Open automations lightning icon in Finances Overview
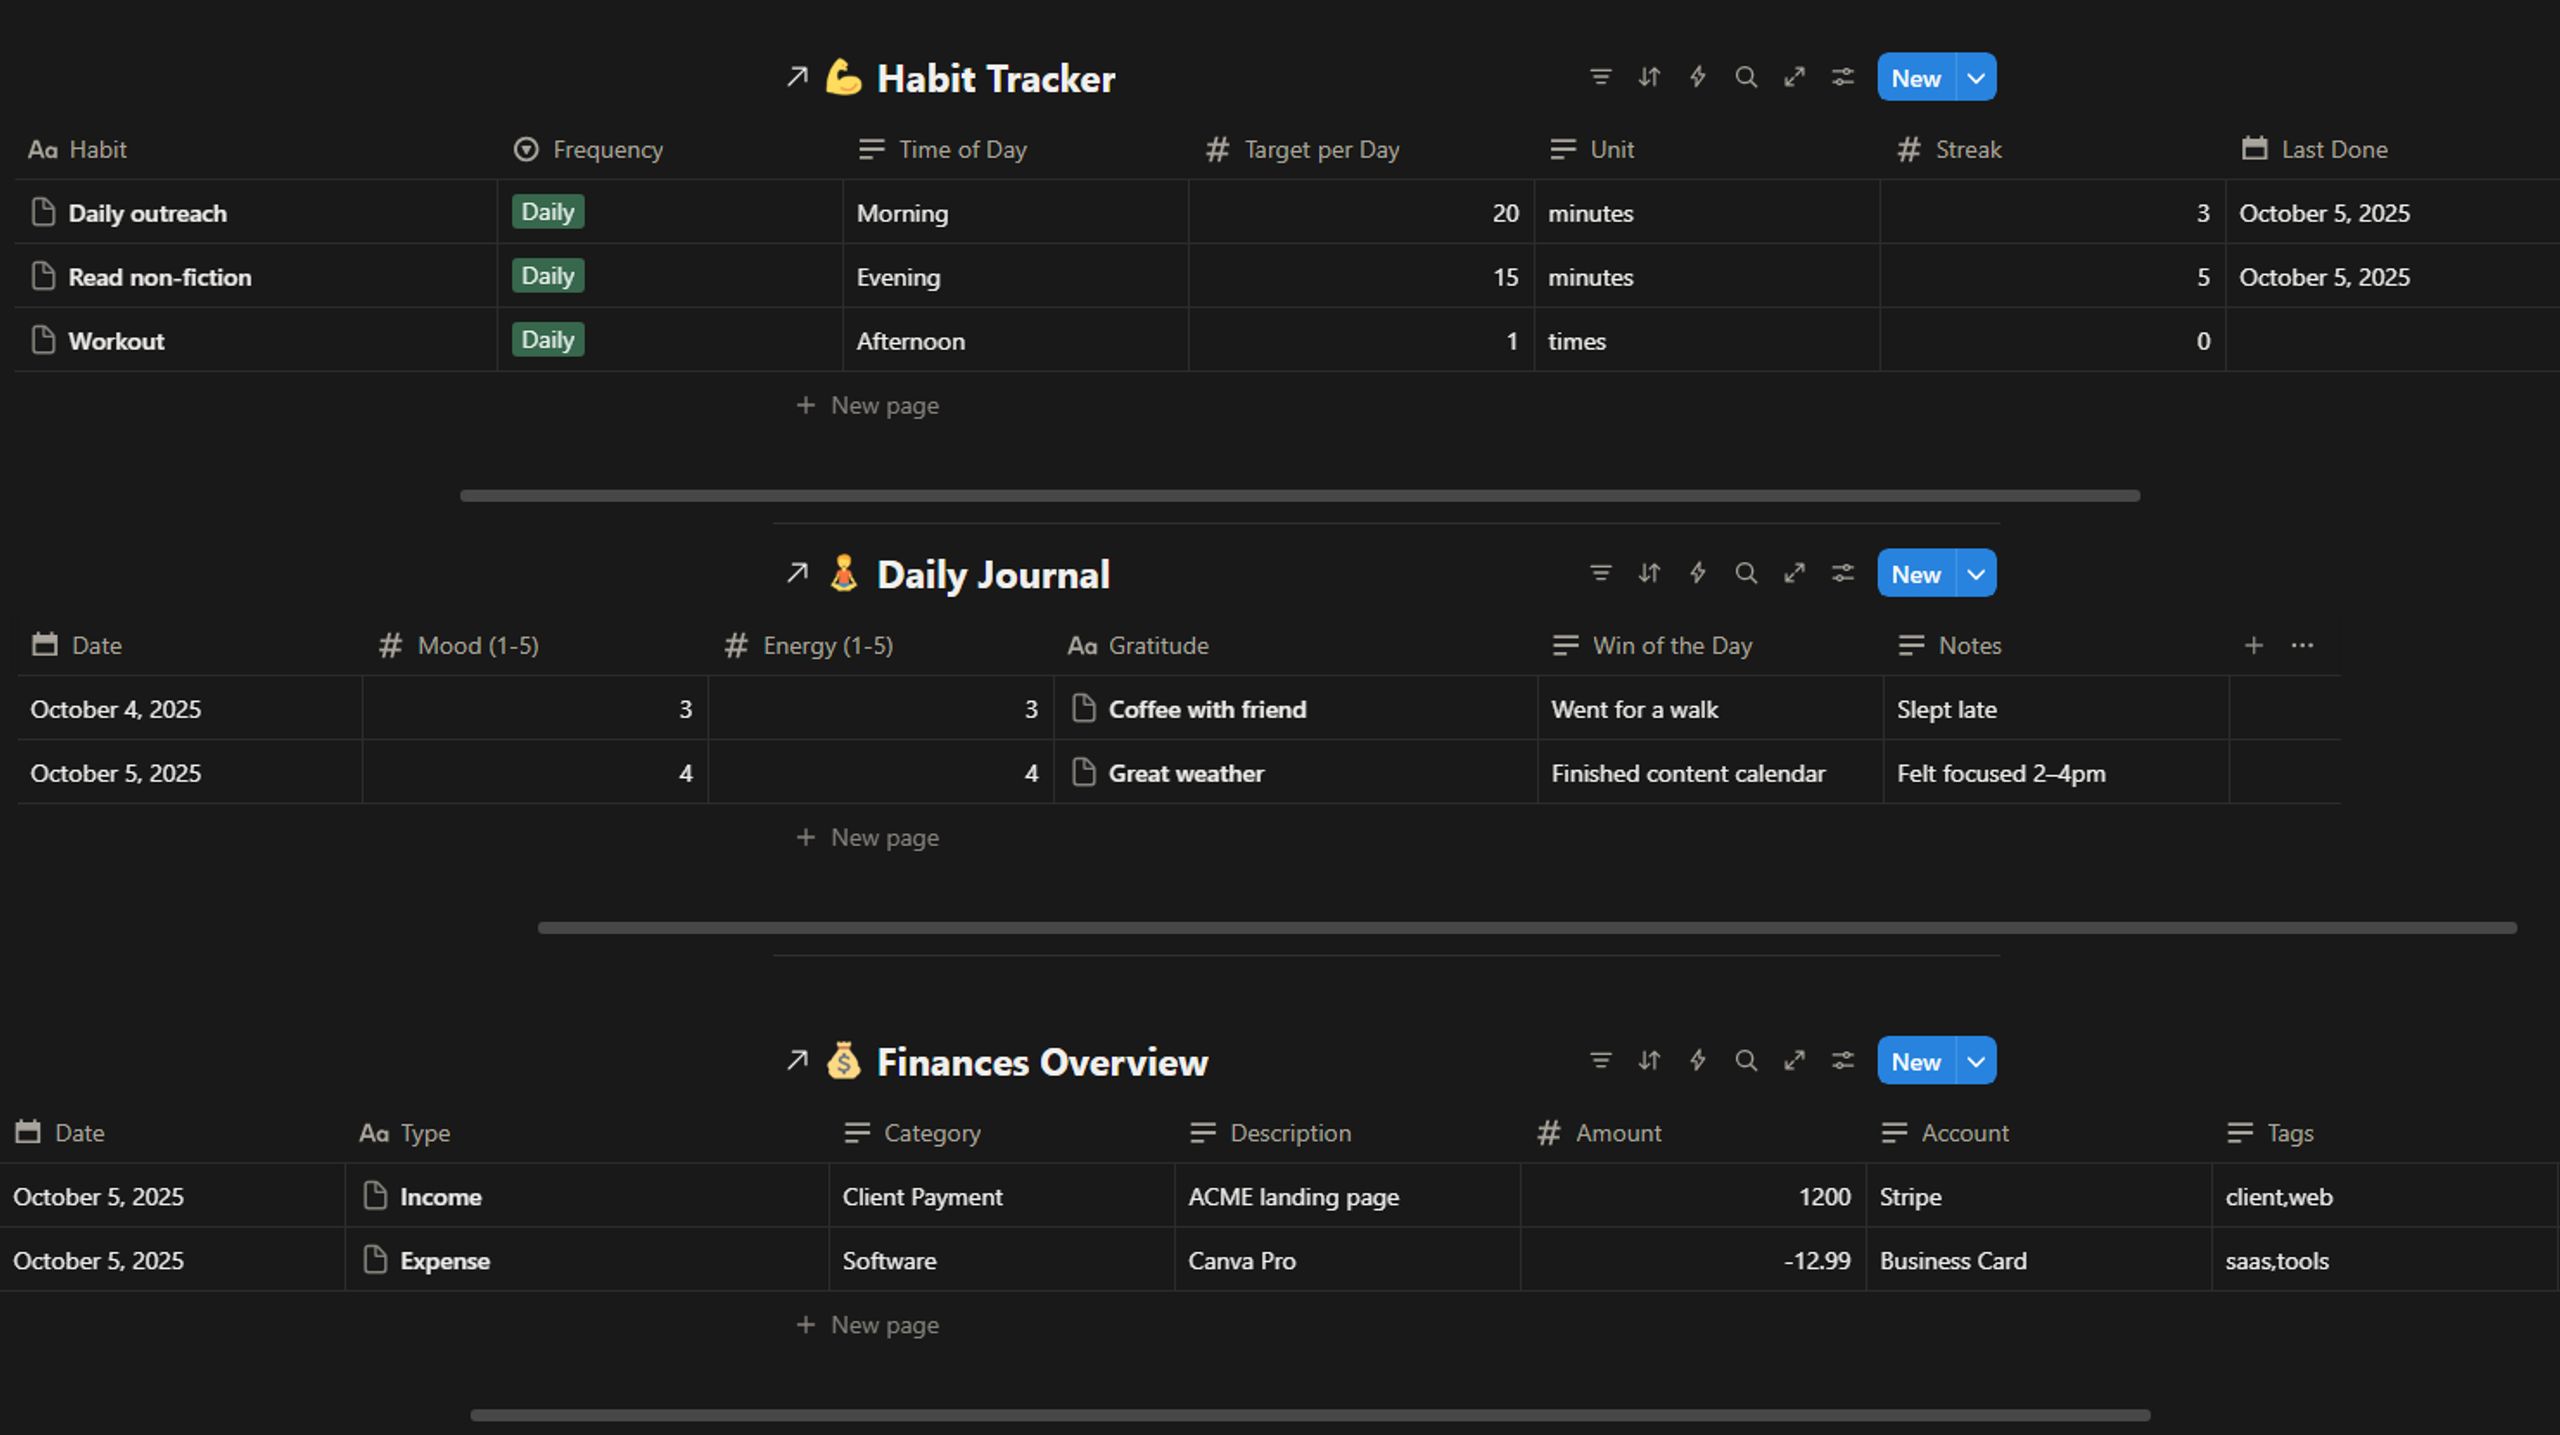This screenshot has height=1435, width=2560. click(x=1697, y=1060)
